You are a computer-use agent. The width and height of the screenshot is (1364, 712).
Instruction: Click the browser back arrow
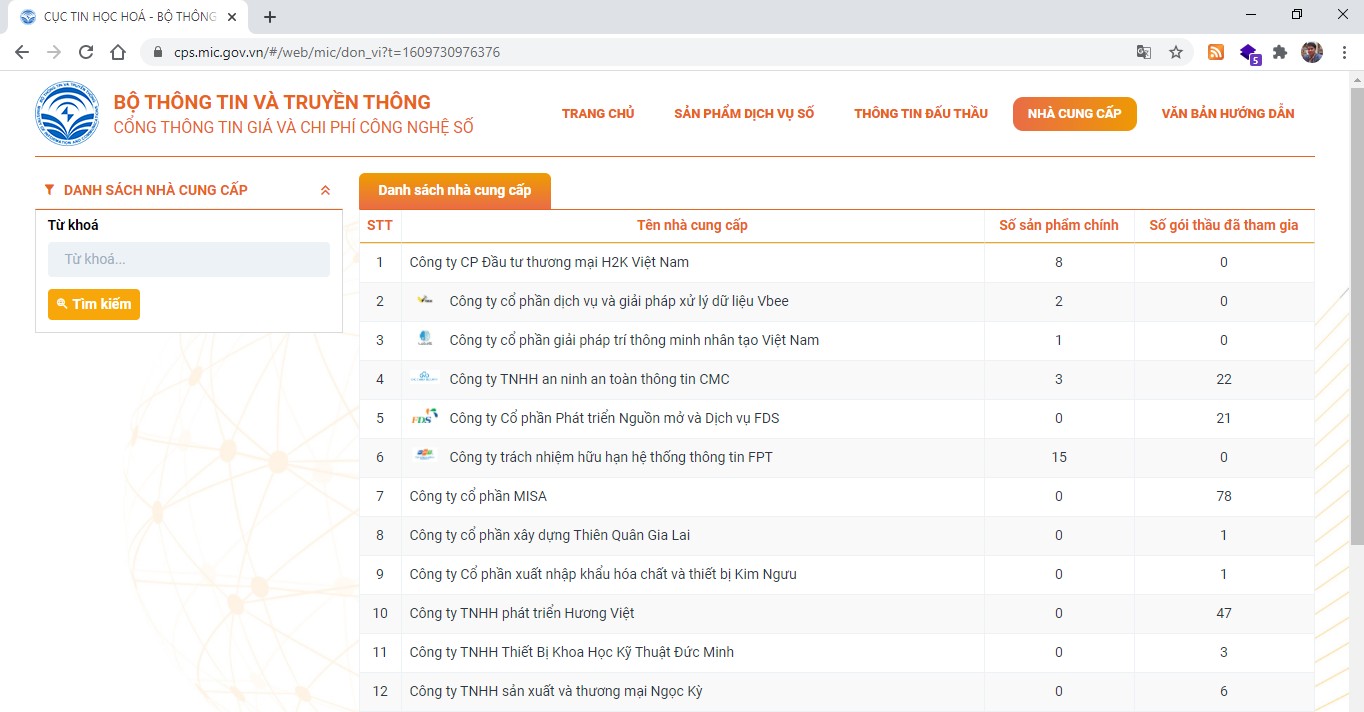pos(22,52)
